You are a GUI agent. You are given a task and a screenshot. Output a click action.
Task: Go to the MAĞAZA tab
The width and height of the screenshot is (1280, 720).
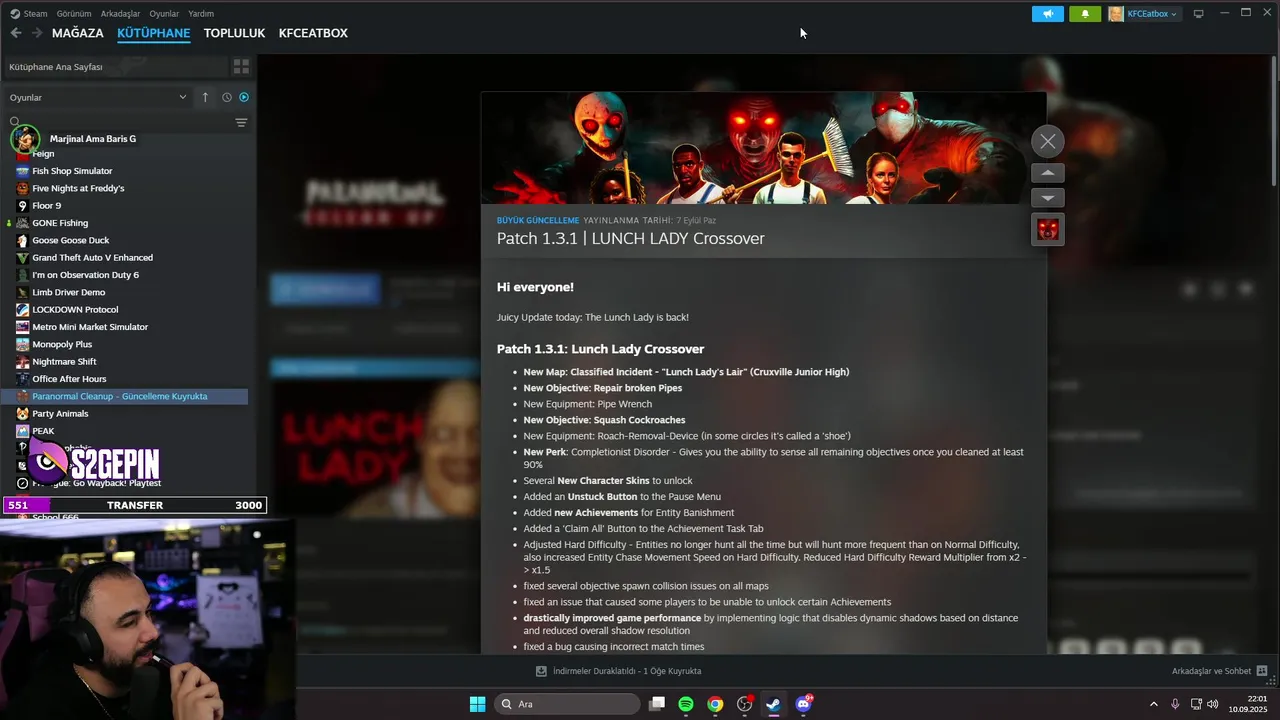[78, 33]
